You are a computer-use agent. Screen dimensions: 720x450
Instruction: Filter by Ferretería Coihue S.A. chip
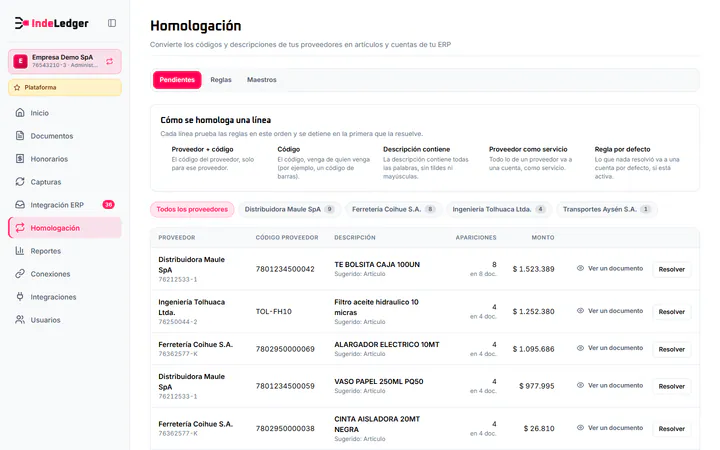(x=394, y=209)
